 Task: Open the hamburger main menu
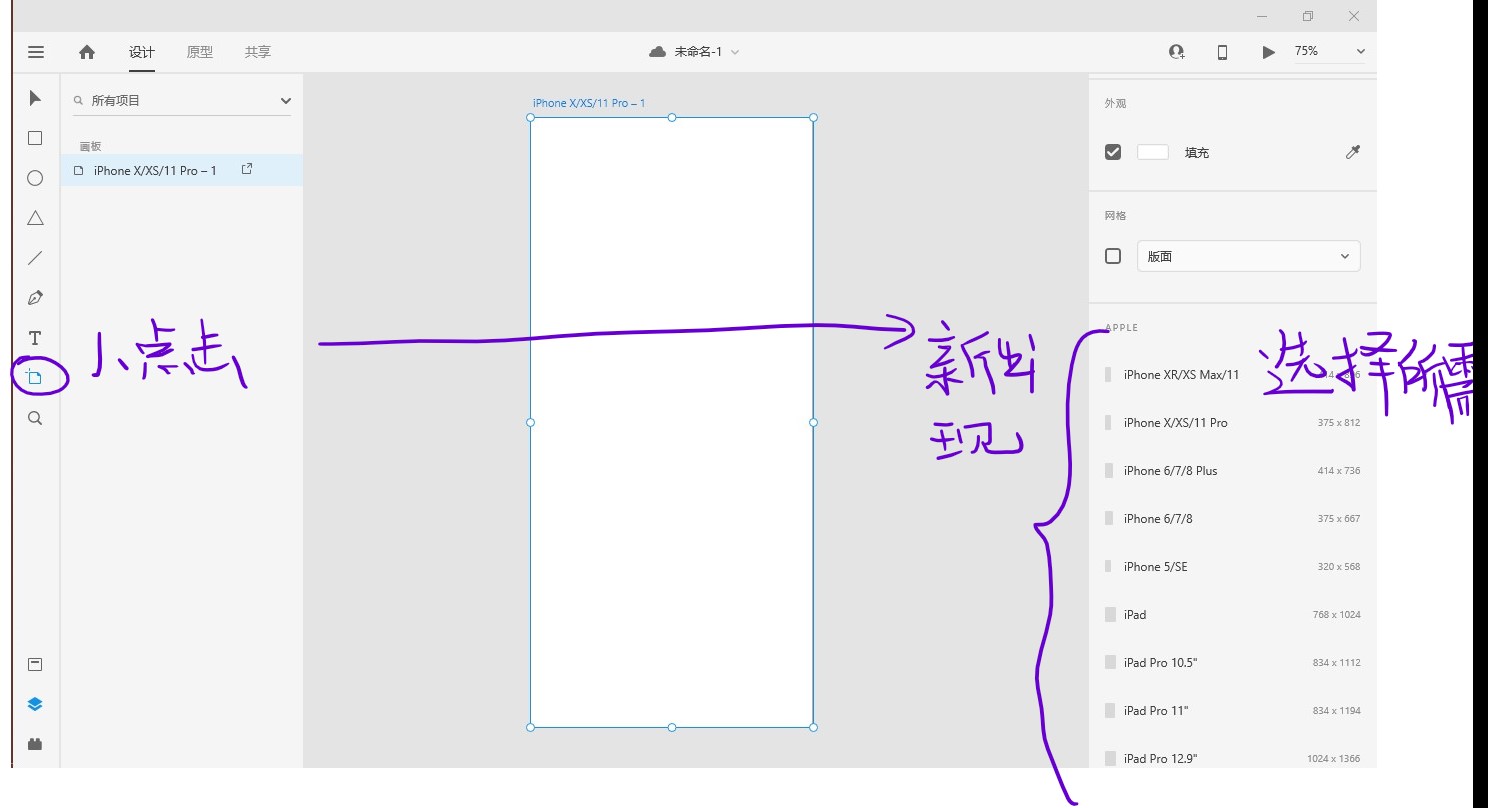(36, 52)
